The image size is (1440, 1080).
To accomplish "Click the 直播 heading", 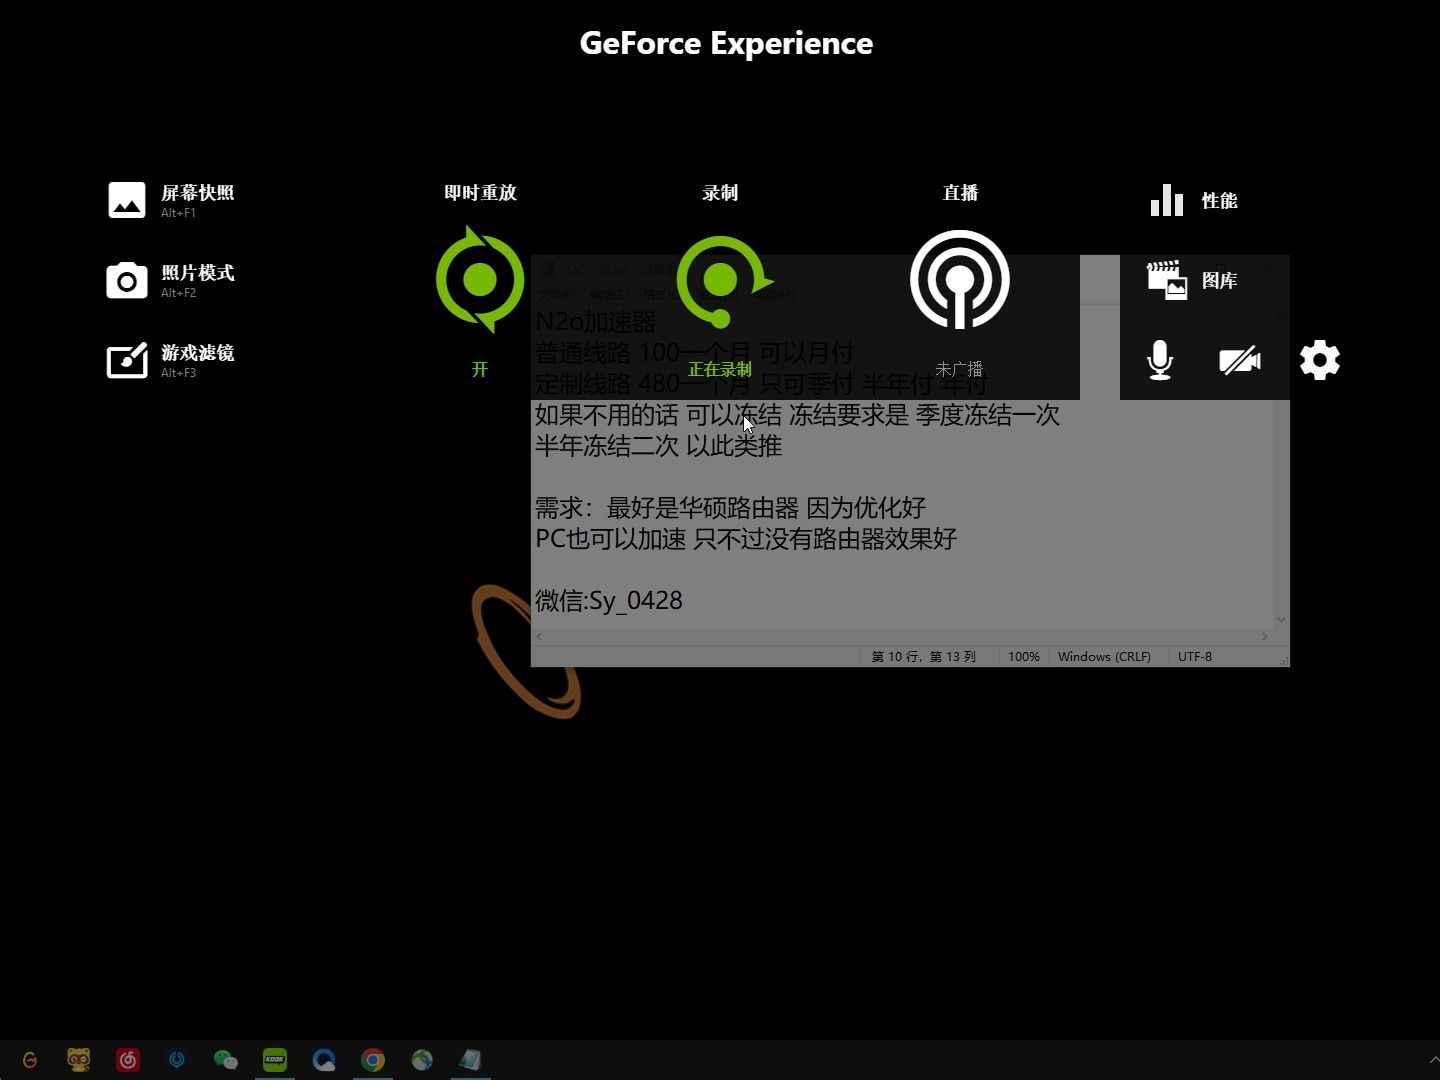I will click(960, 193).
